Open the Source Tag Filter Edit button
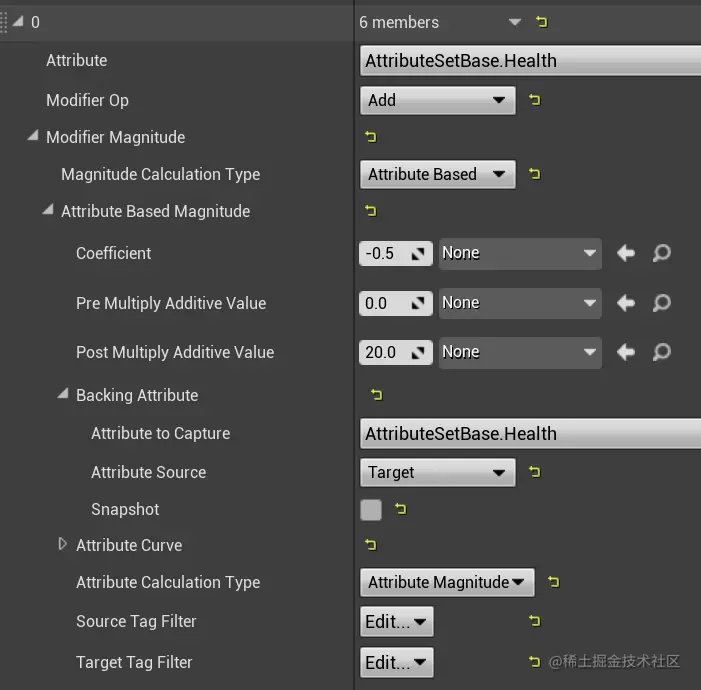The width and height of the screenshot is (701, 690). 396,622
